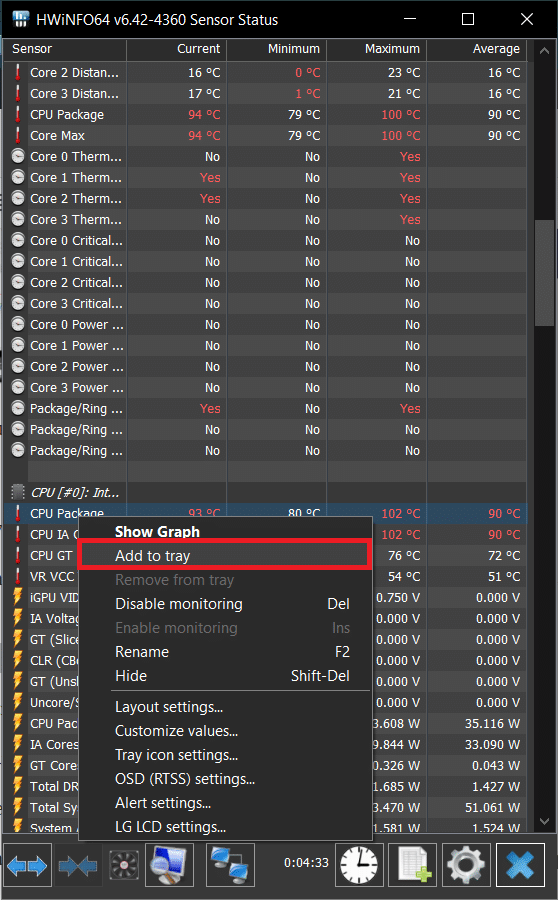Click lightning icon of iGPU VID row
This screenshot has height=900, width=558.
pyautogui.click(x=18, y=598)
